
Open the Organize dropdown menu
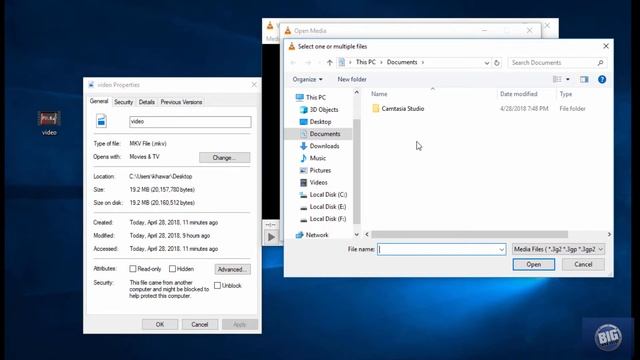(x=307, y=79)
